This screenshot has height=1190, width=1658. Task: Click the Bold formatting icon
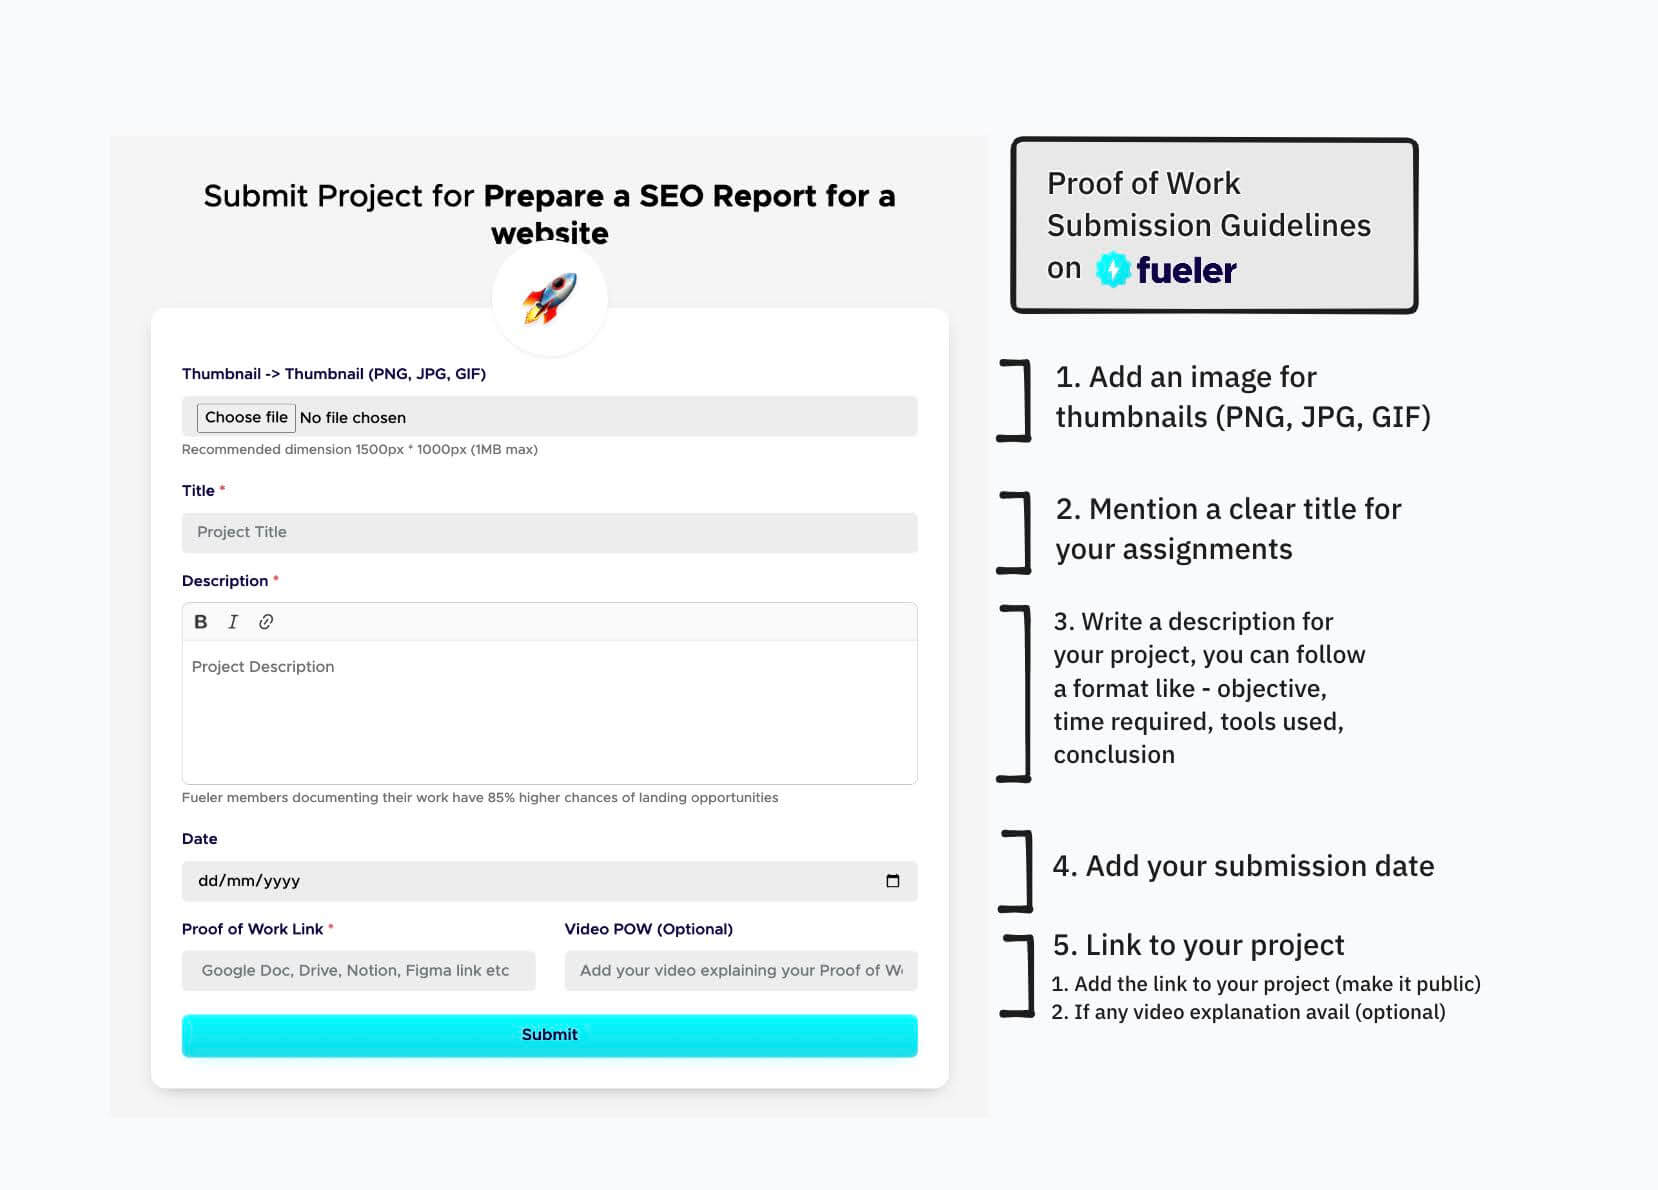point(201,622)
